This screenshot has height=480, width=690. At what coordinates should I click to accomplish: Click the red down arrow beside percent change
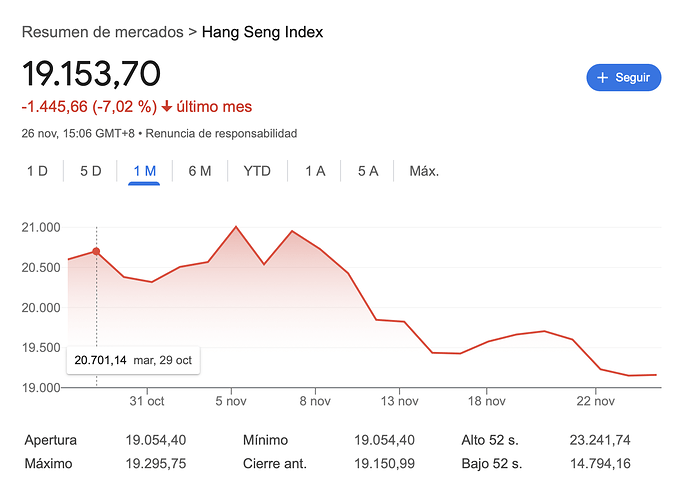pos(167,107)
